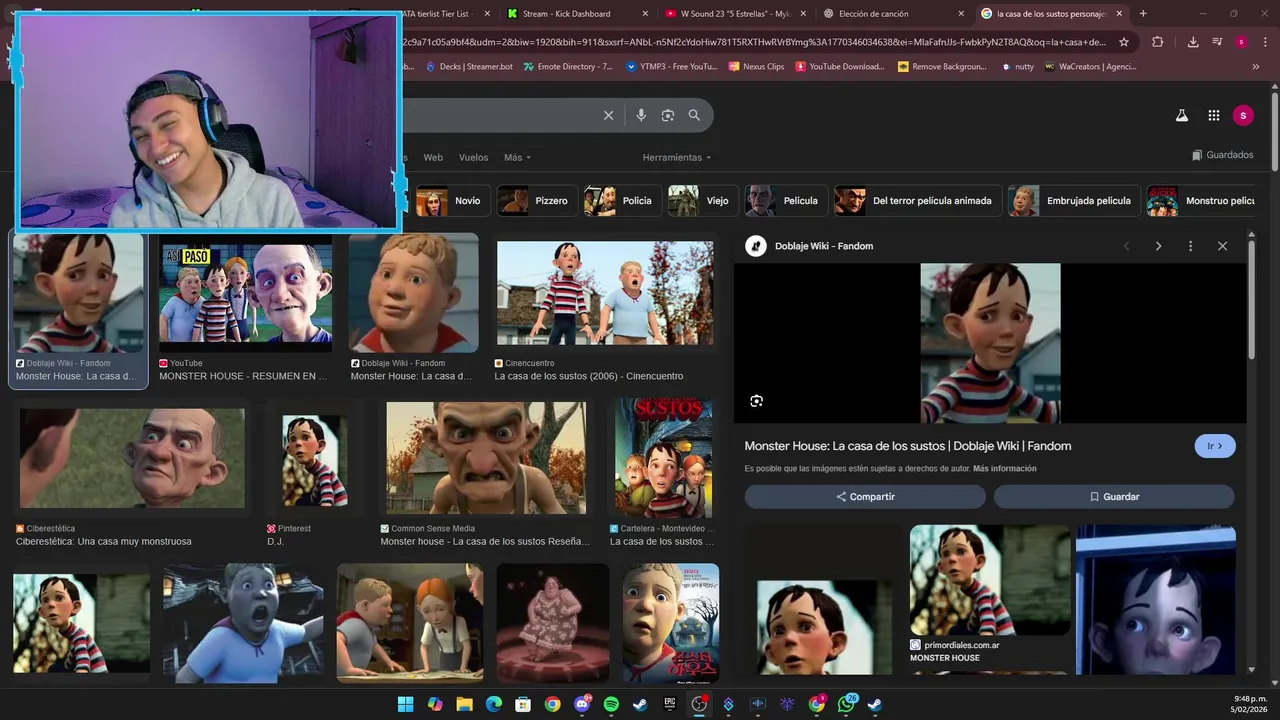Open Guardados saved items link
The height and width of the screenshot is (720, 1280).
(x=1222, y=155)
